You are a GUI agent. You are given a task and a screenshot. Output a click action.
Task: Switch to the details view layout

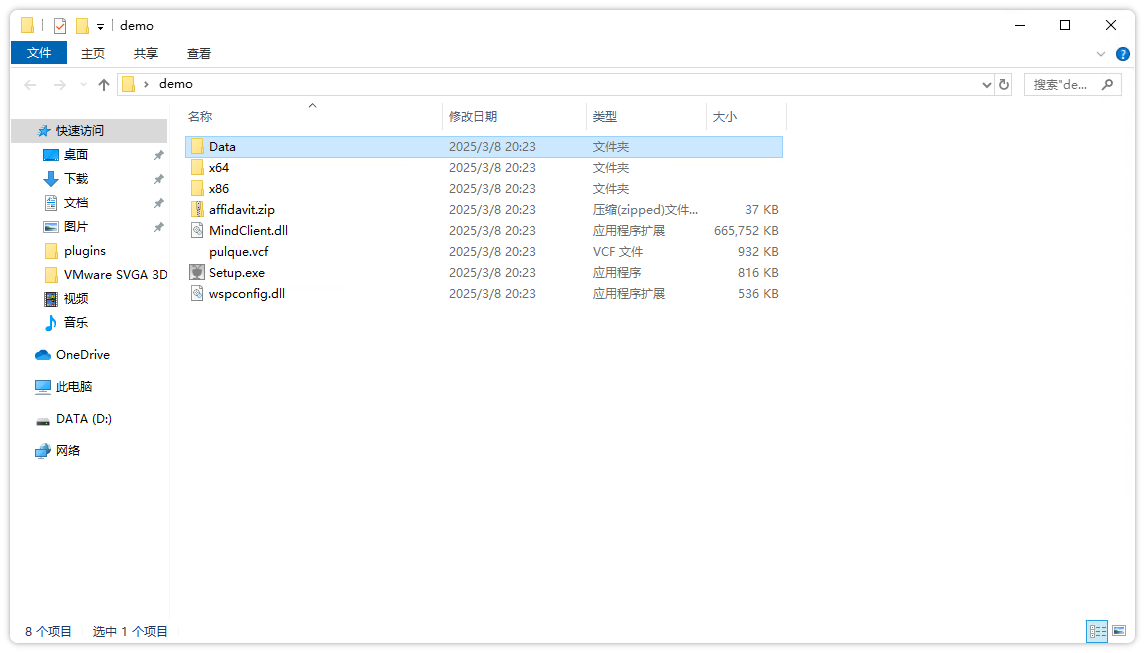(x=1098, y=631)
